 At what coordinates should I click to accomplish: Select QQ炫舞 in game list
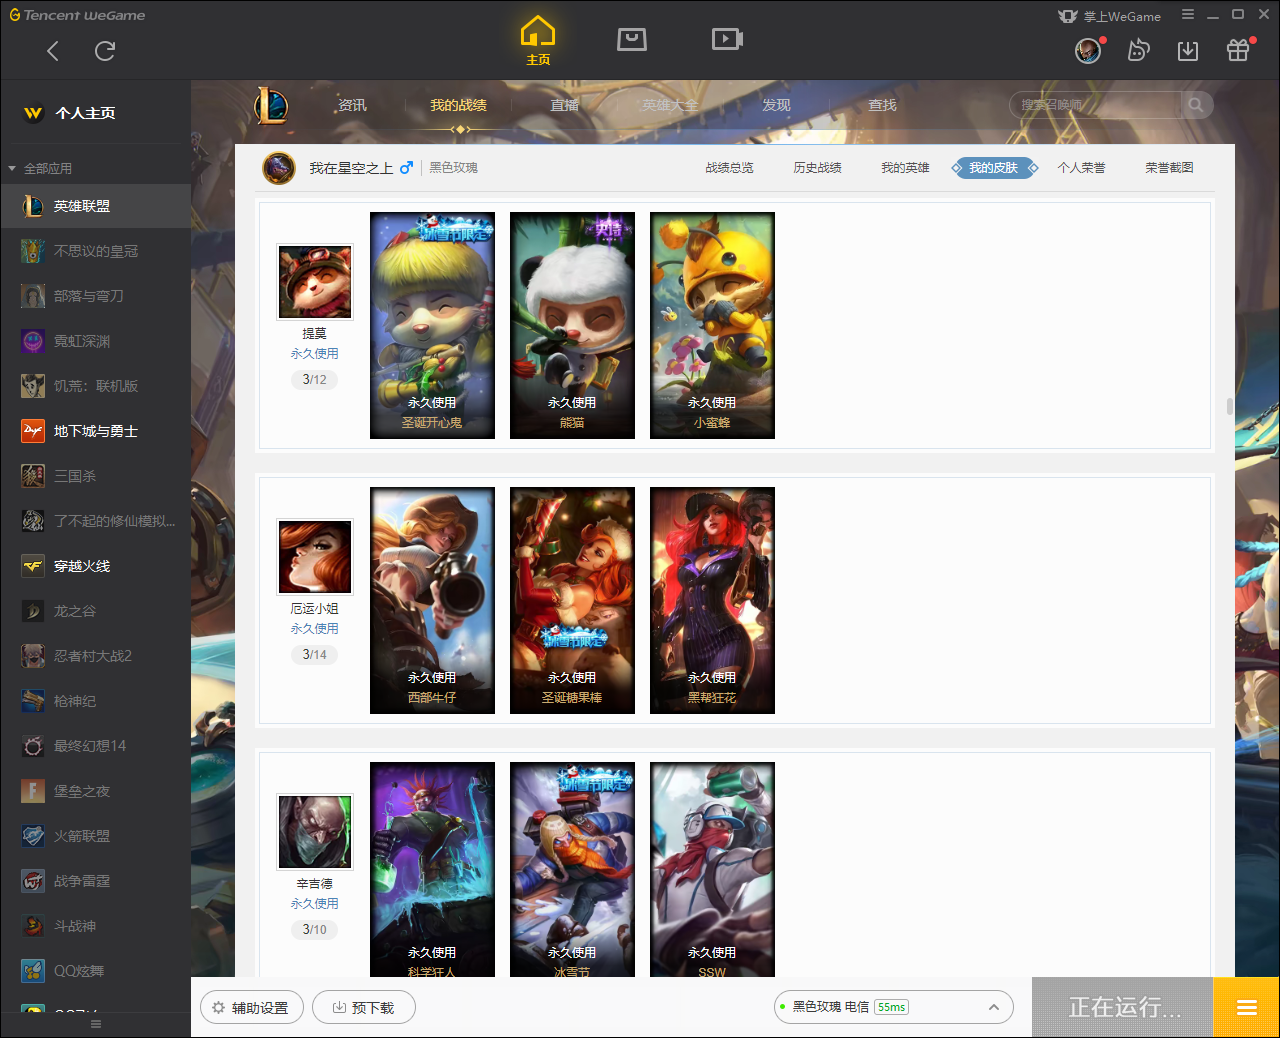coord(95,971)
